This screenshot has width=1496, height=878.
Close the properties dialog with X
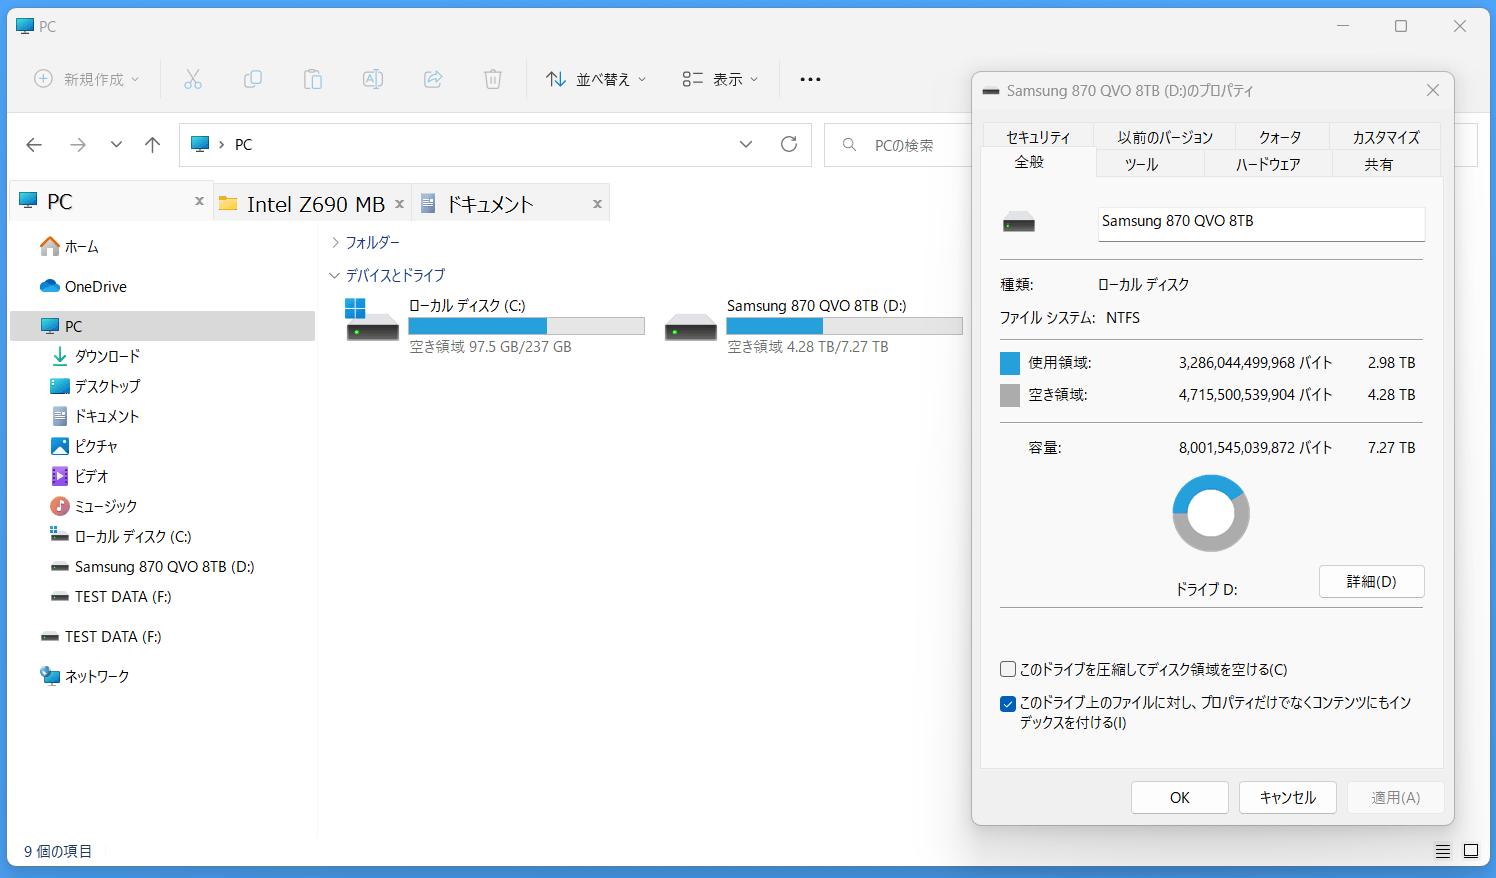[1433, 90]
